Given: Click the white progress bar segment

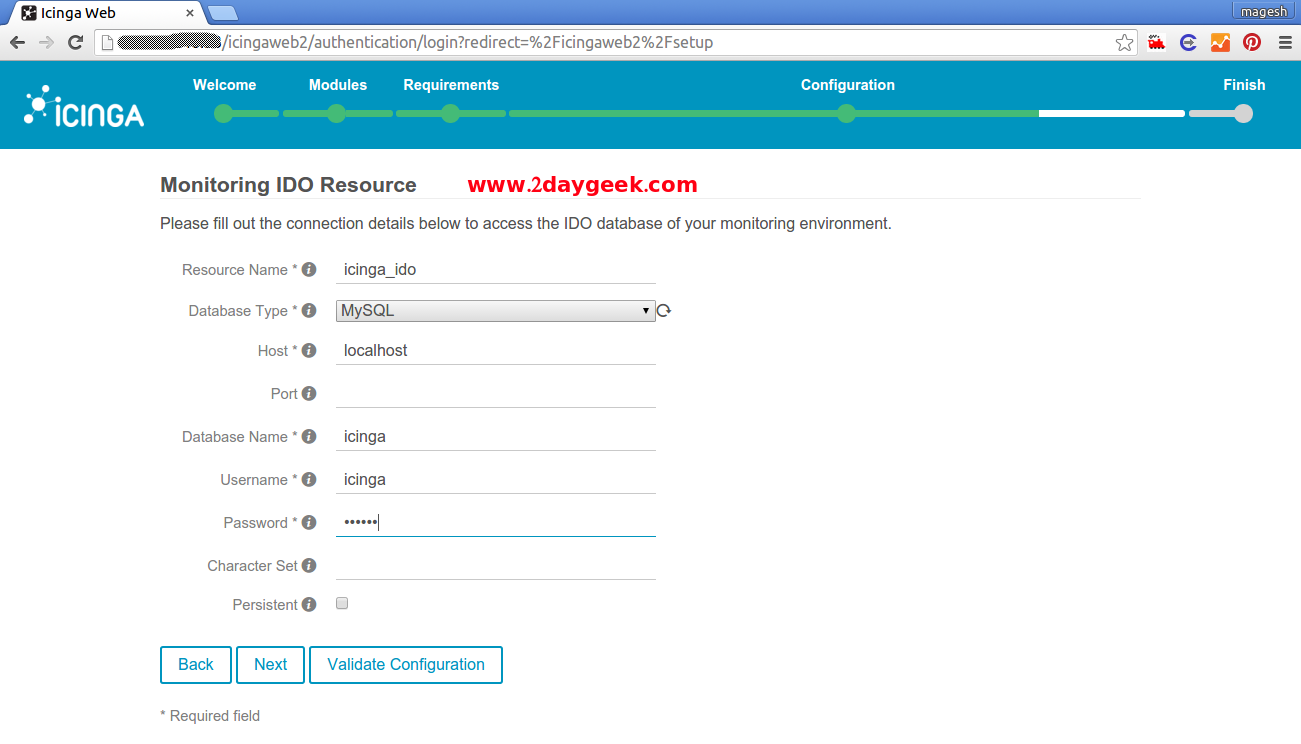Looking at the screenshot, I should (1111, 114).
